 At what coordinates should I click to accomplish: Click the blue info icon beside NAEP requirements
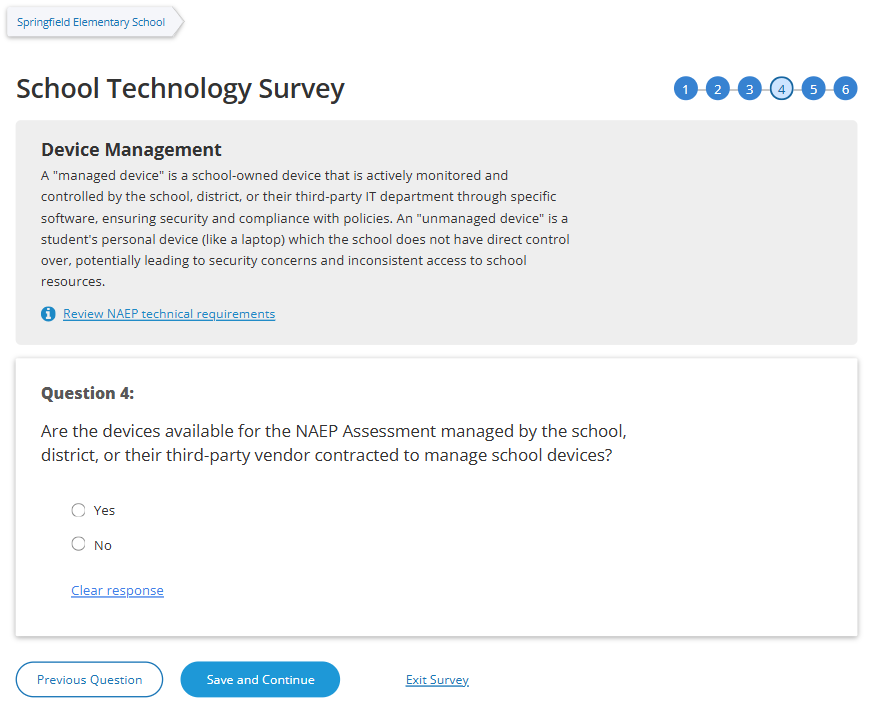tap(48, 314)
